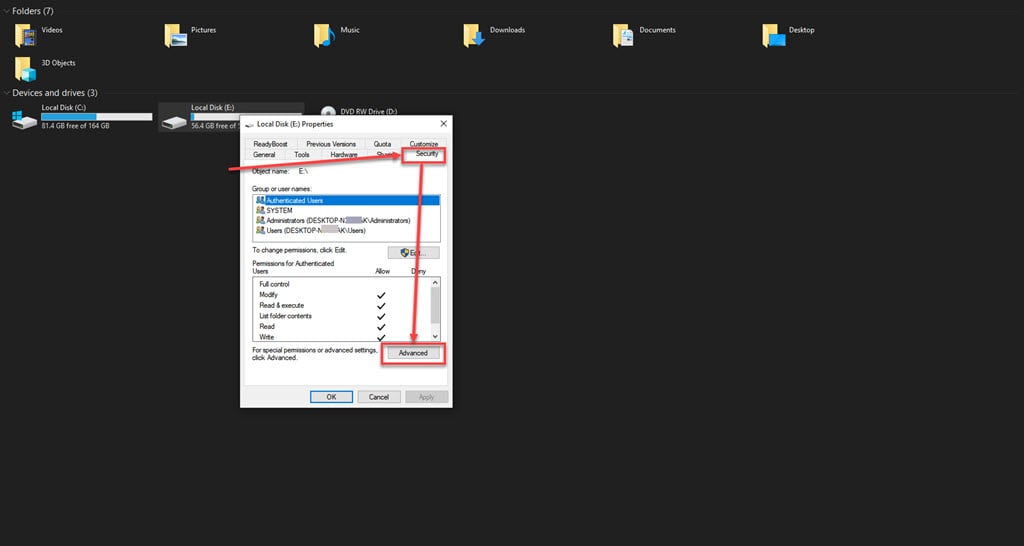The height and width of the screenshot is (546, 1024).
Task: Select the Local Disk (C:) drive icon
Action: 25,119
